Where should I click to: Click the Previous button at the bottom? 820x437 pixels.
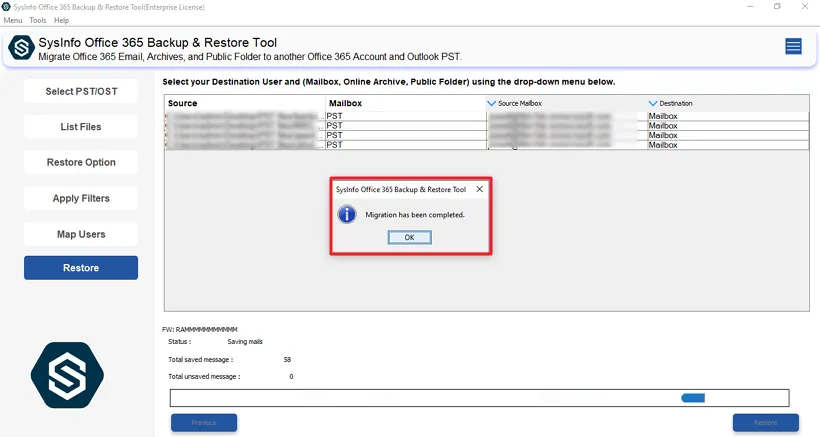[204, 422]
